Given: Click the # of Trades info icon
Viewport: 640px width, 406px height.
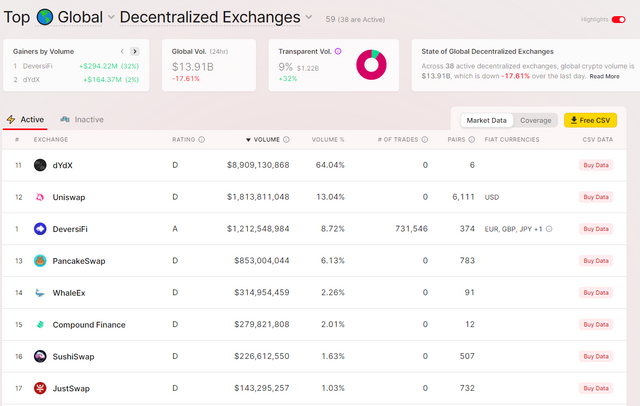Looking at the screenshot, I should (424, 140).
